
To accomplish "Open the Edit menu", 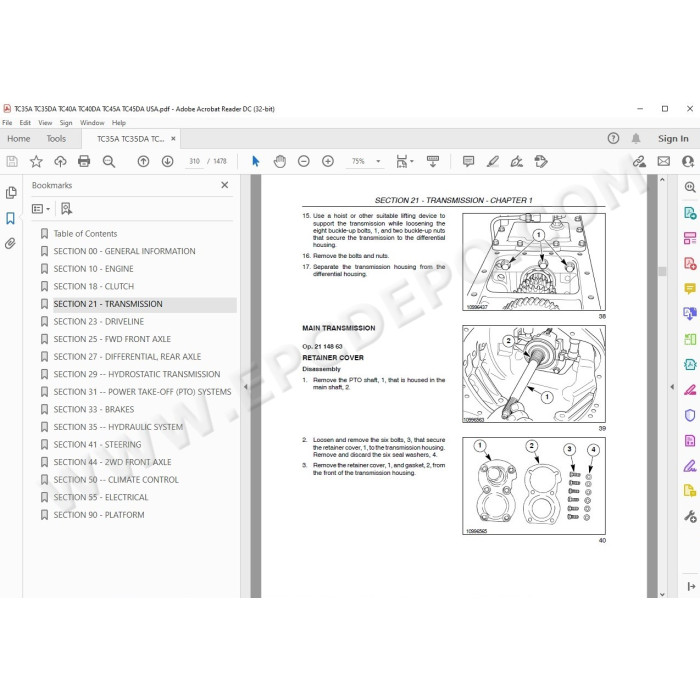I will 25,123.
